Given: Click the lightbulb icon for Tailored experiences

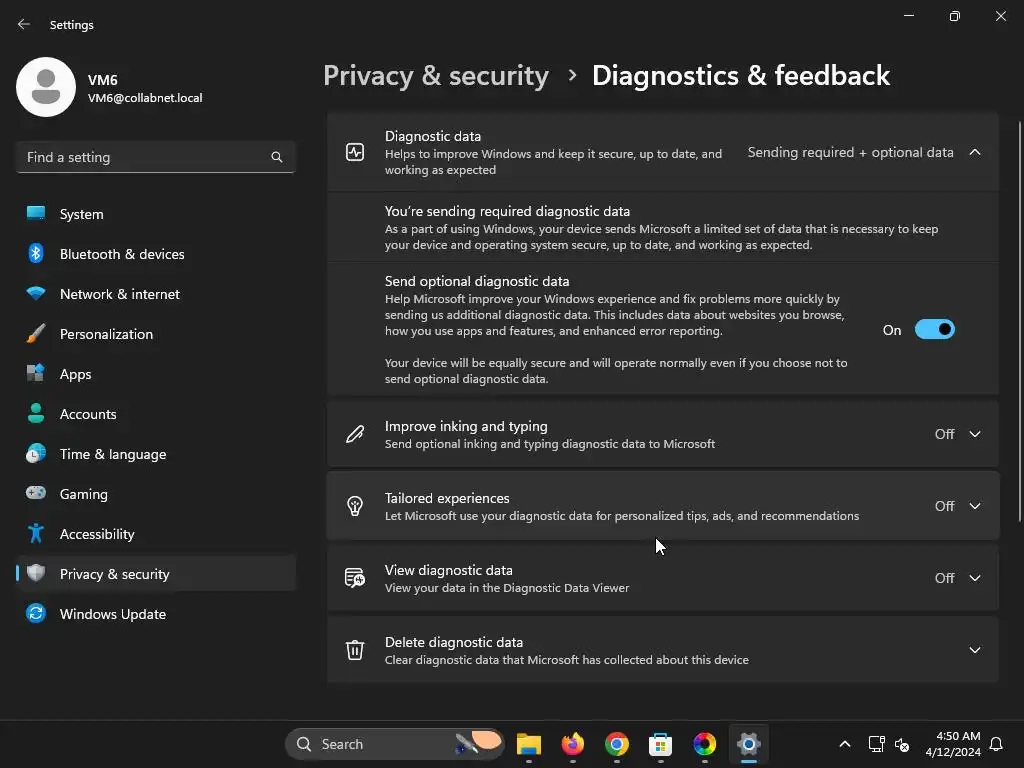Looking at the screenshot, I should tap(355, 506).
